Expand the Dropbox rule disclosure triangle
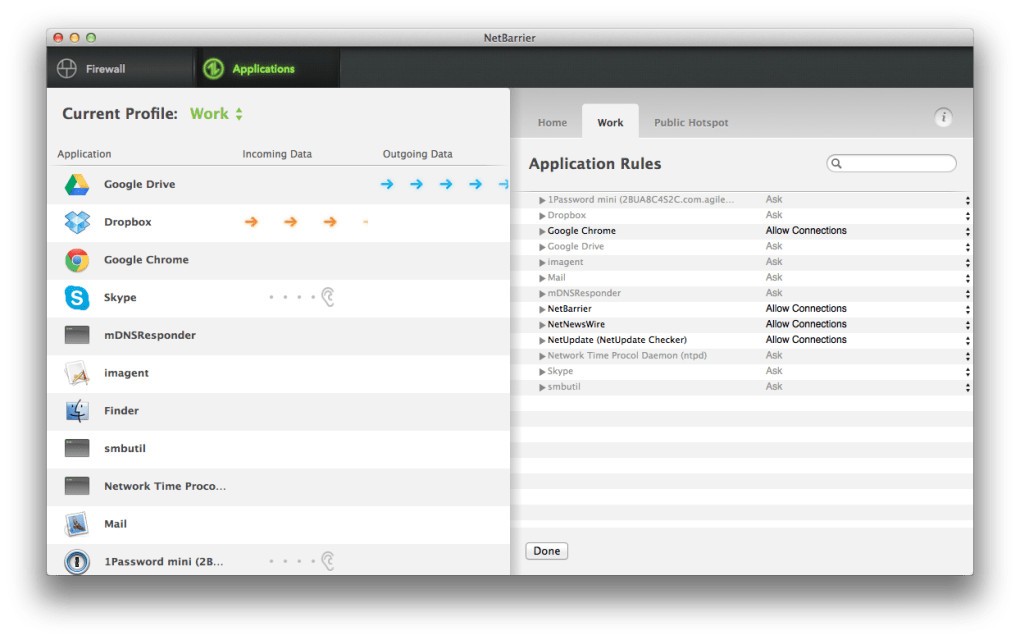 542,216
